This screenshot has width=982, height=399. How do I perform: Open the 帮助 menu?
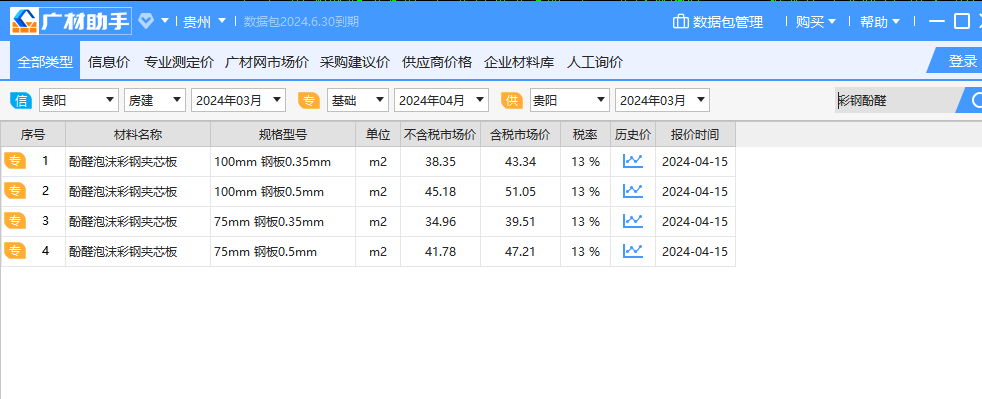click(879, 22)
